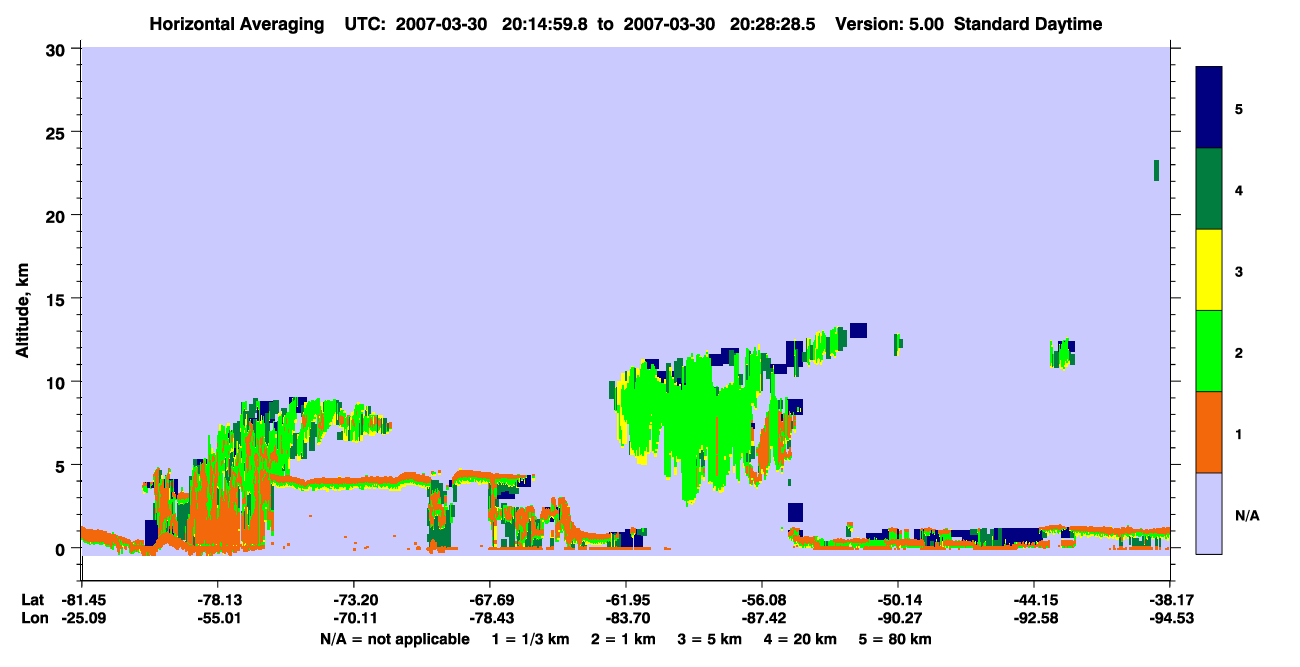Click the '2 = 1 km' legend text

tap(623, 639)
